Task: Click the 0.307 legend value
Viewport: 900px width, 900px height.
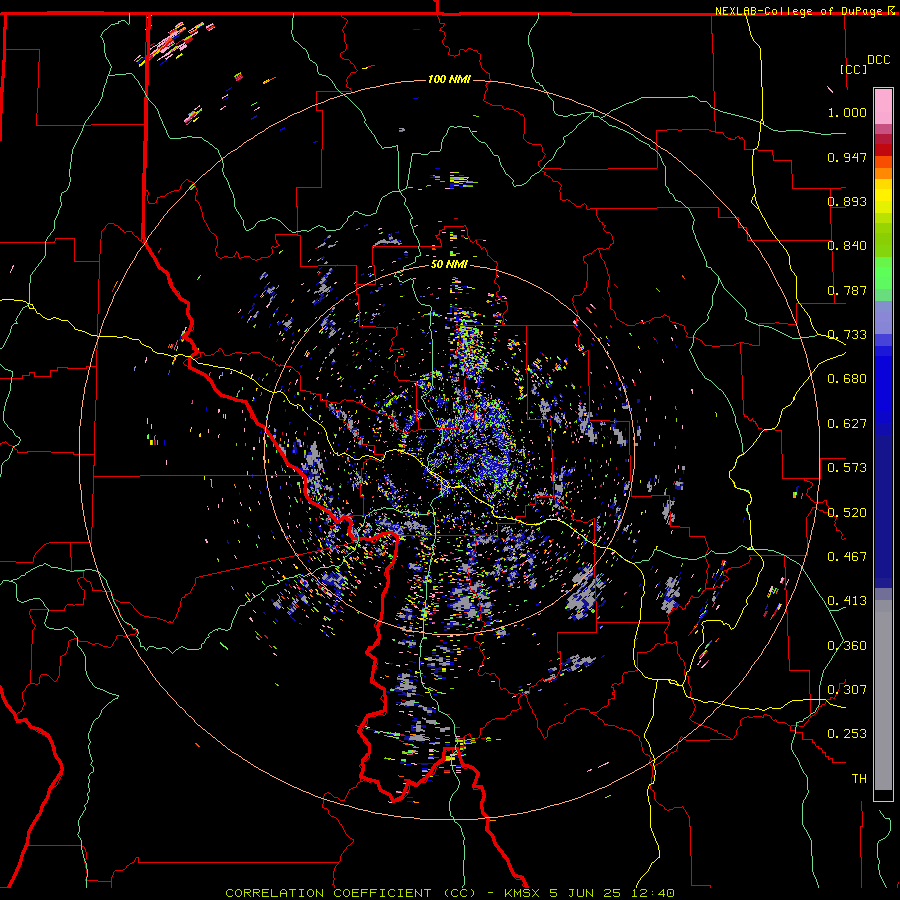Action: tap(847, 690)
